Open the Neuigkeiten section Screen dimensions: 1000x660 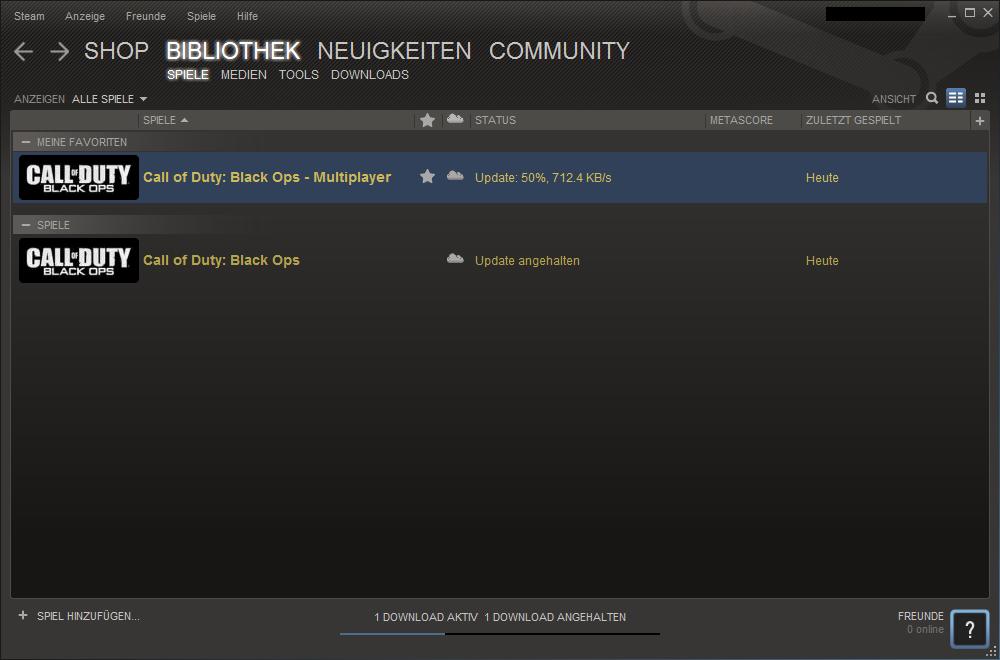click(x=395, y=51)
